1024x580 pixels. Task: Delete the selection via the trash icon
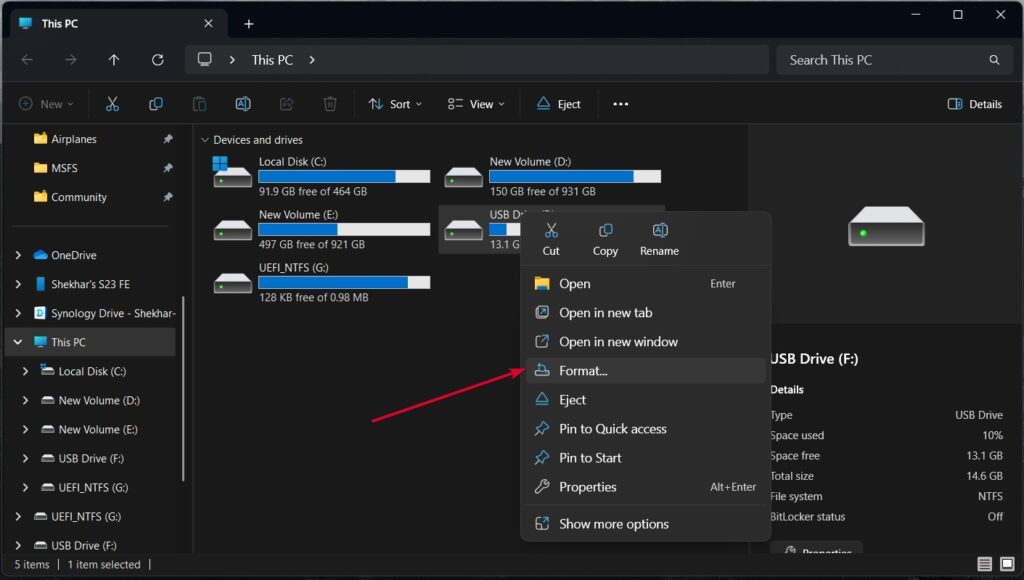click(x=330, y=103)
